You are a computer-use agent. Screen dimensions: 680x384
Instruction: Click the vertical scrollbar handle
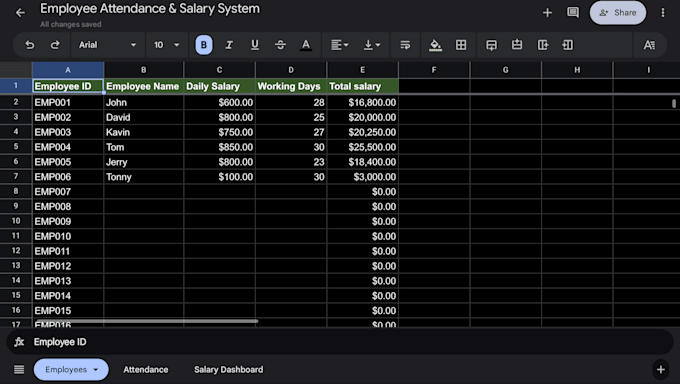(x=673, y=103)
